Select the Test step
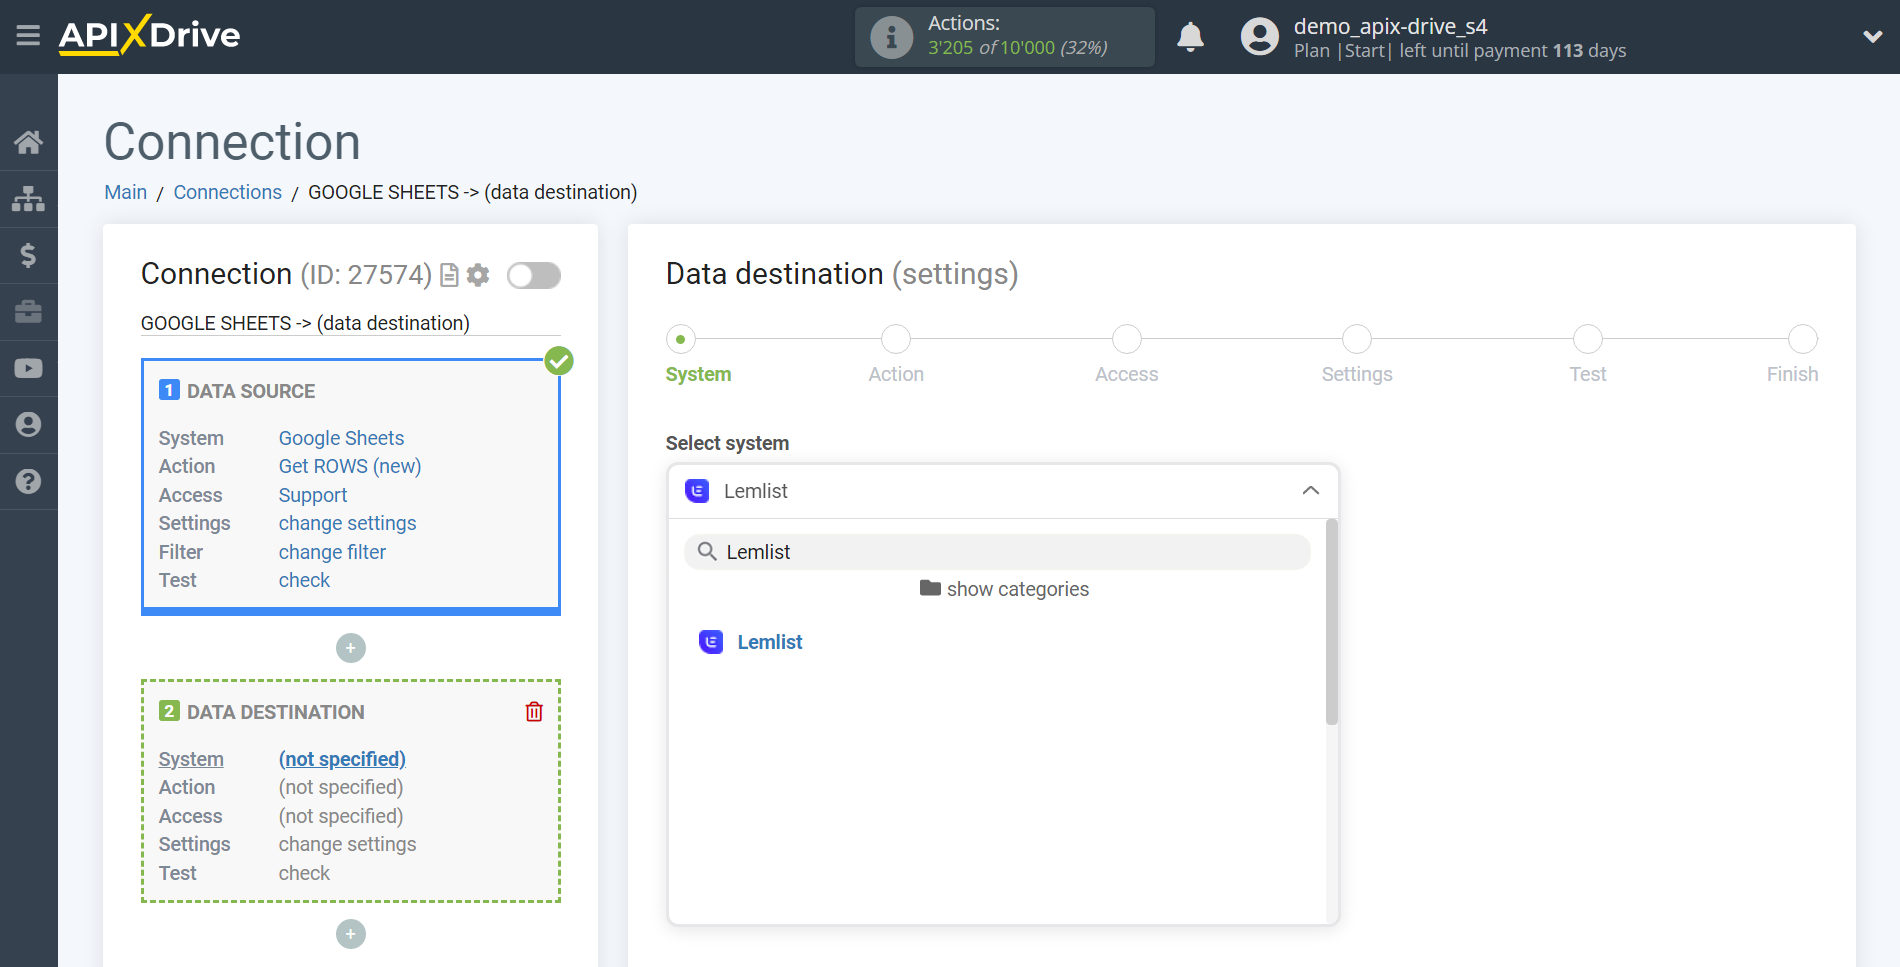This screenshot has height=967, width=1900. (1588, 339)
